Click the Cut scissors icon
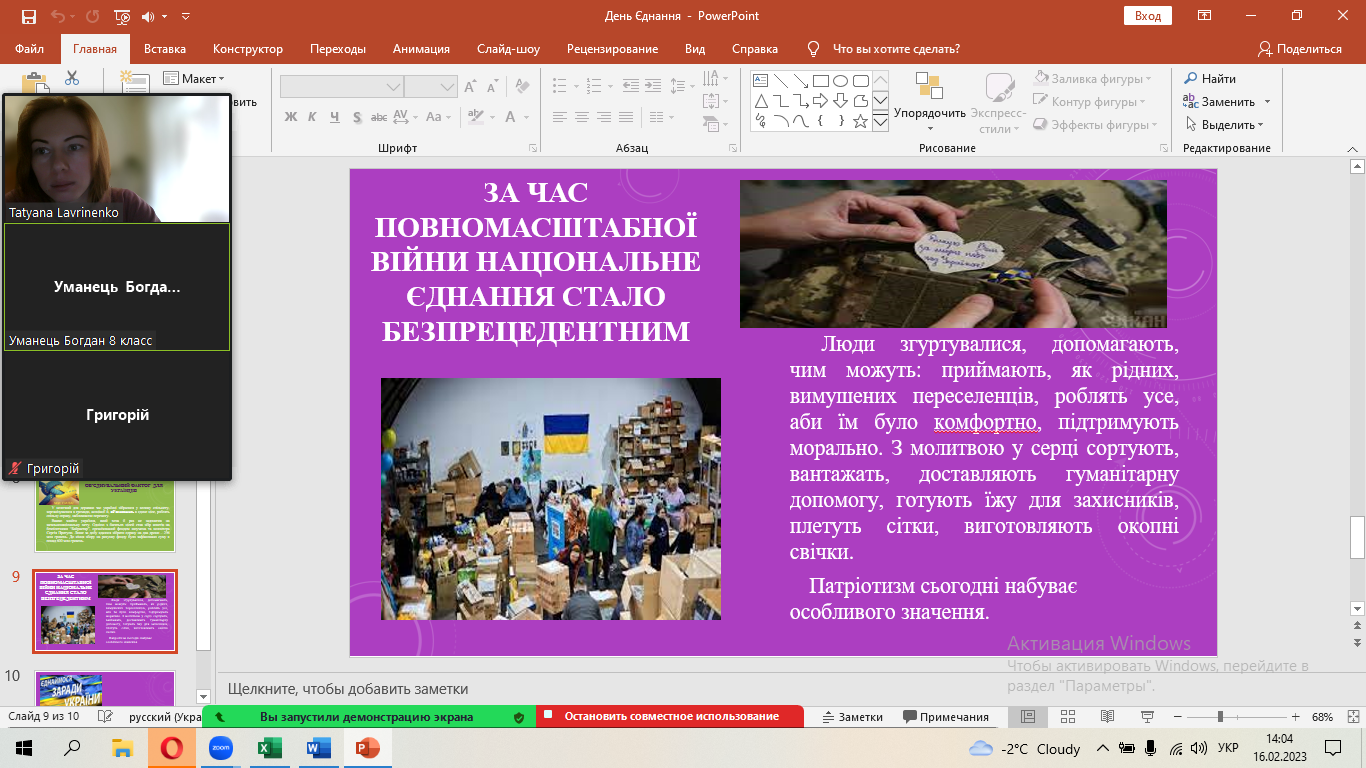This screenshot has width=1366, height=768. [x=72, y=78]
